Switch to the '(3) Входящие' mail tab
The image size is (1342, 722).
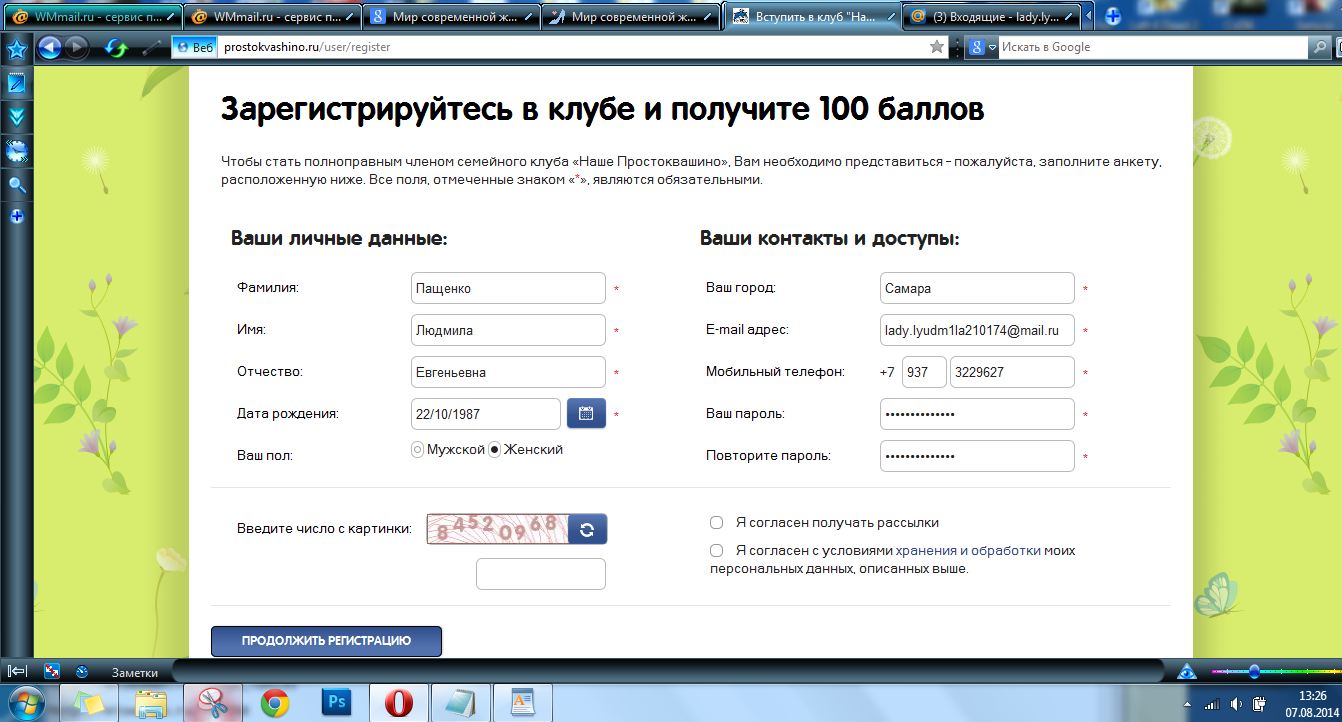990,17
